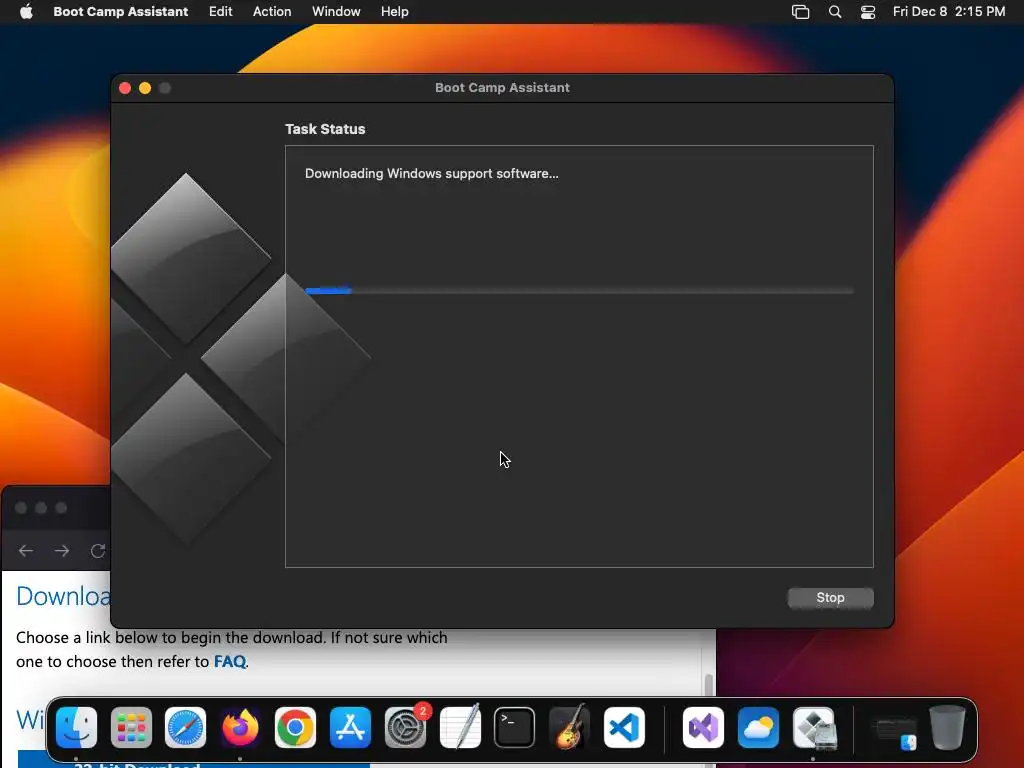Open the App Store from the Dock

350,727
